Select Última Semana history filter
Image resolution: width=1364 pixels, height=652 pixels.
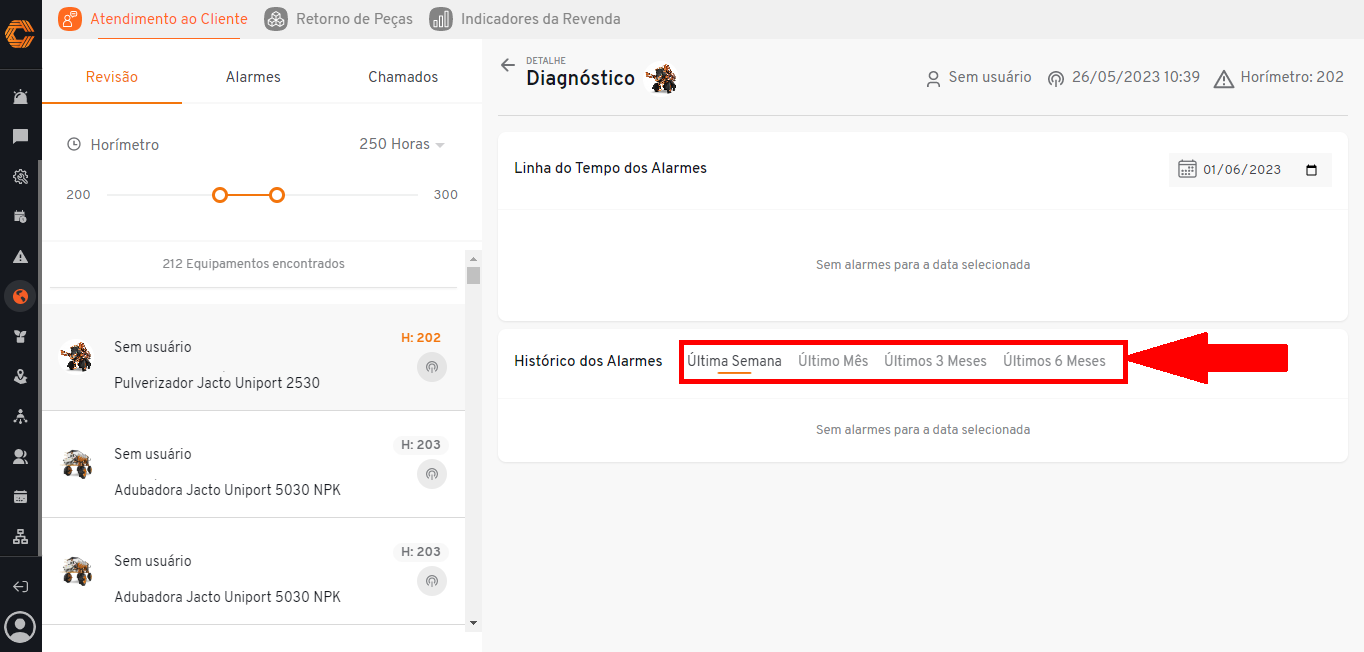tap(734, 361)
